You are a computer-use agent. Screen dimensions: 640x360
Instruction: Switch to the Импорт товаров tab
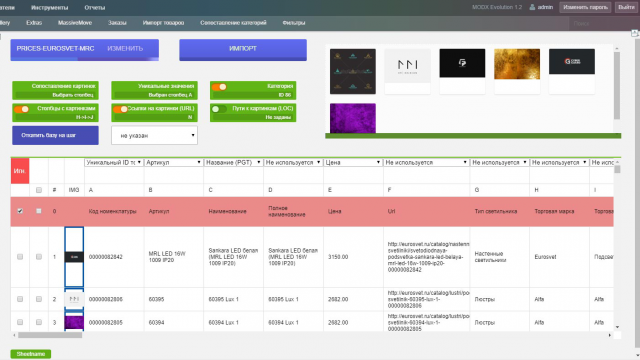click(x=163, y=23)
